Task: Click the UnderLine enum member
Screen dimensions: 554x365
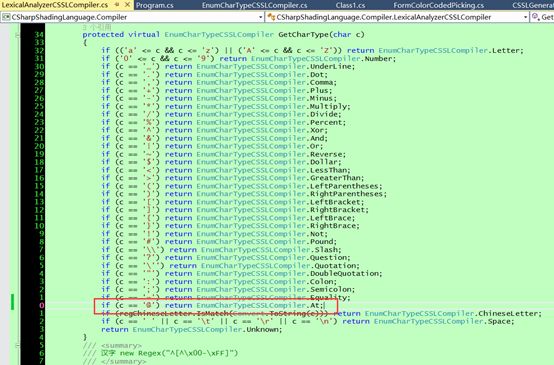Action: (x=330, y=66)
